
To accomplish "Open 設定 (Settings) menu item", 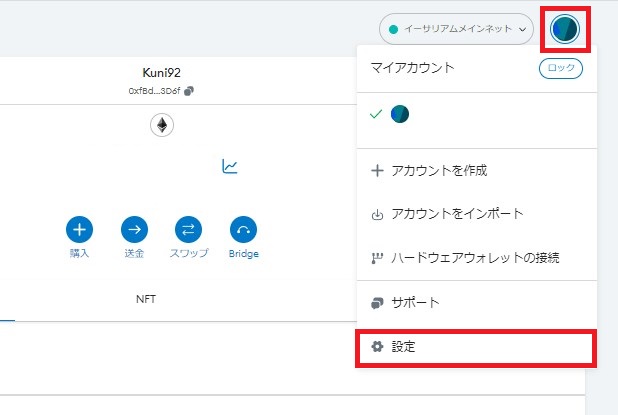I will (x=477, y=347).
